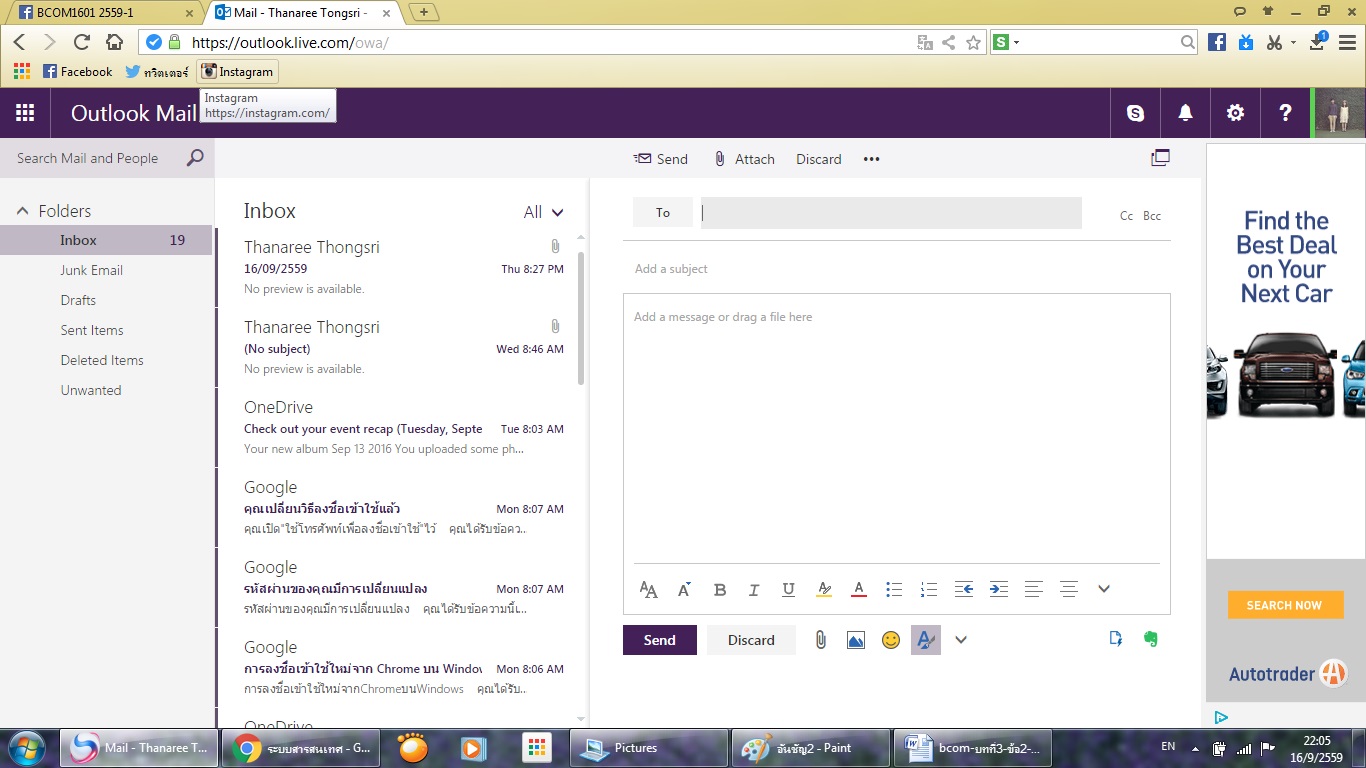1366x768 pixels.
Task: Click into the message body area
Action: tap(896, 430)
